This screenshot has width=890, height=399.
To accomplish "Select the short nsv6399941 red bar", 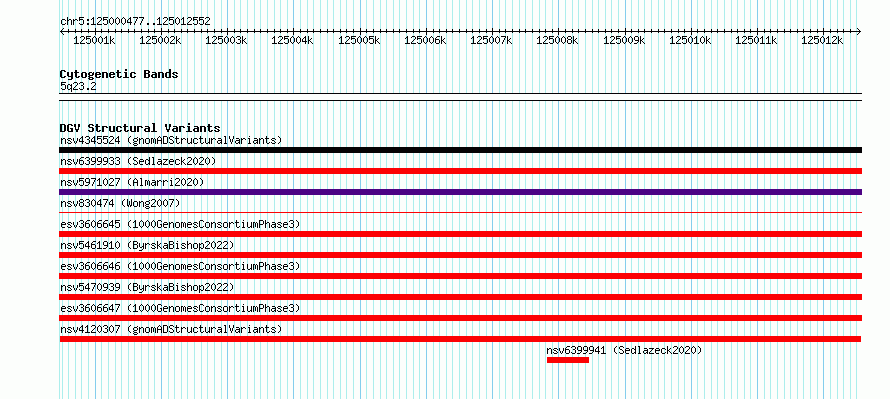I will coord(568,360).
